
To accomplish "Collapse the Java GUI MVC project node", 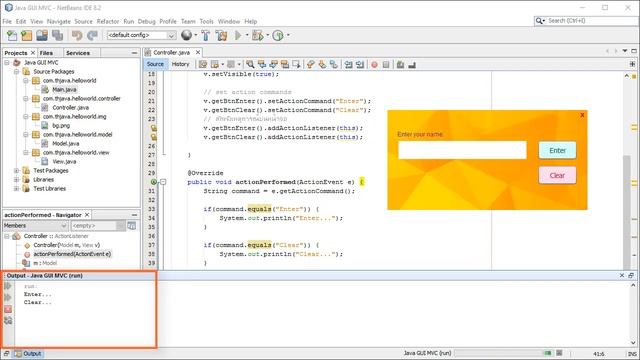I will click(7, 62).
